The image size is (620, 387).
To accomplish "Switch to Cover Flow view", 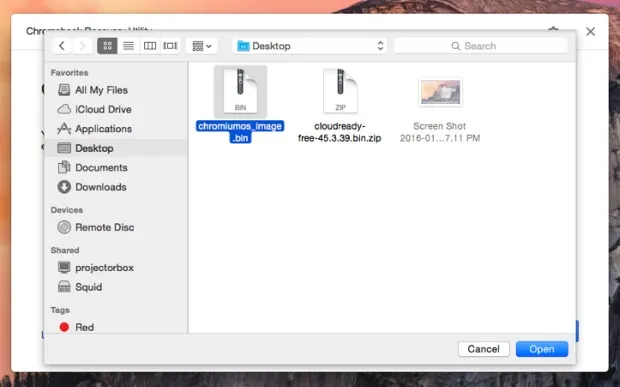I will 170,46.
